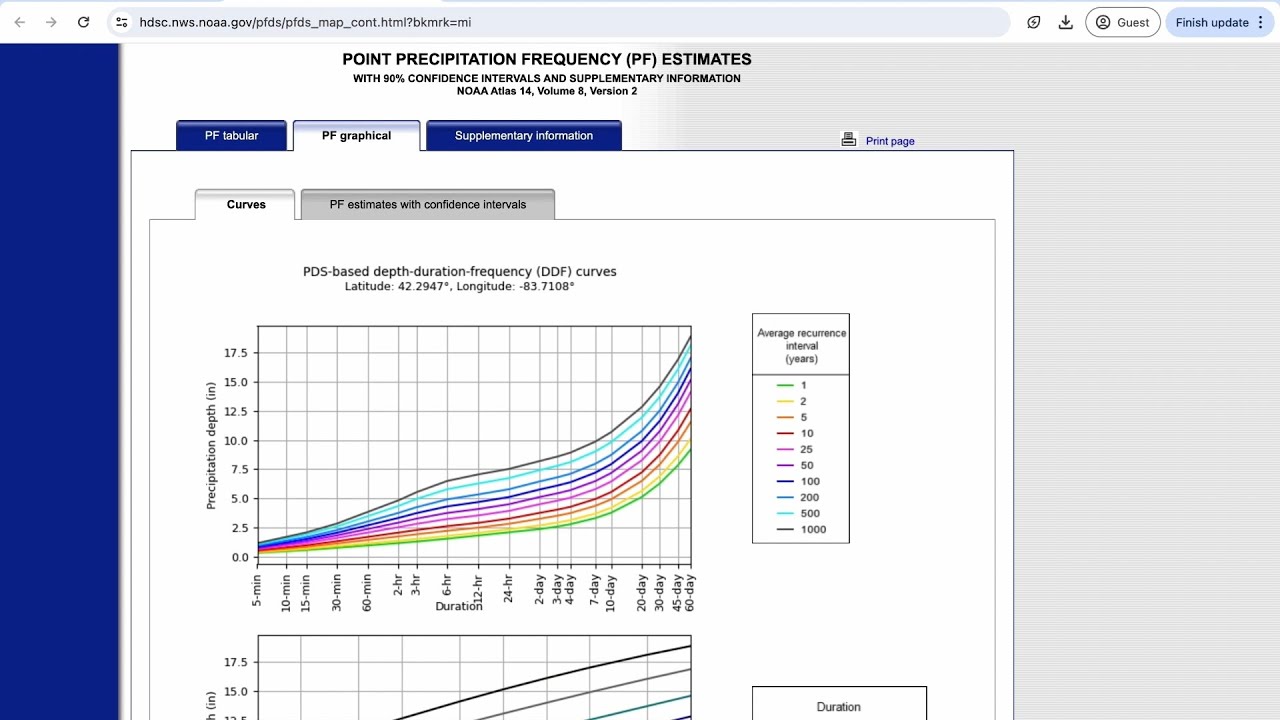Click the blue 200-year legend line
This screenshot has width=1280, height=720.
coord(785,497)
